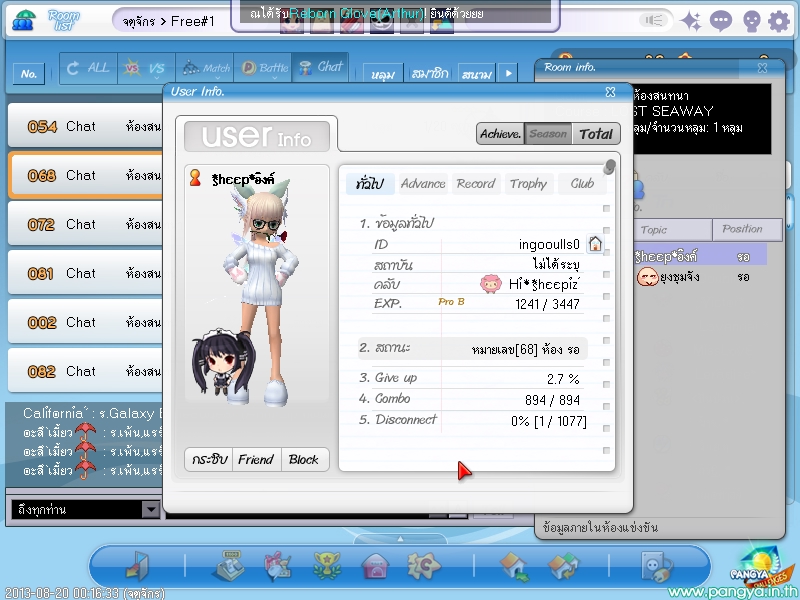This screenshot has height=600, width=800.
Task: Click the sparkle stars icon in top bar
Action: [x=691, y=21]
